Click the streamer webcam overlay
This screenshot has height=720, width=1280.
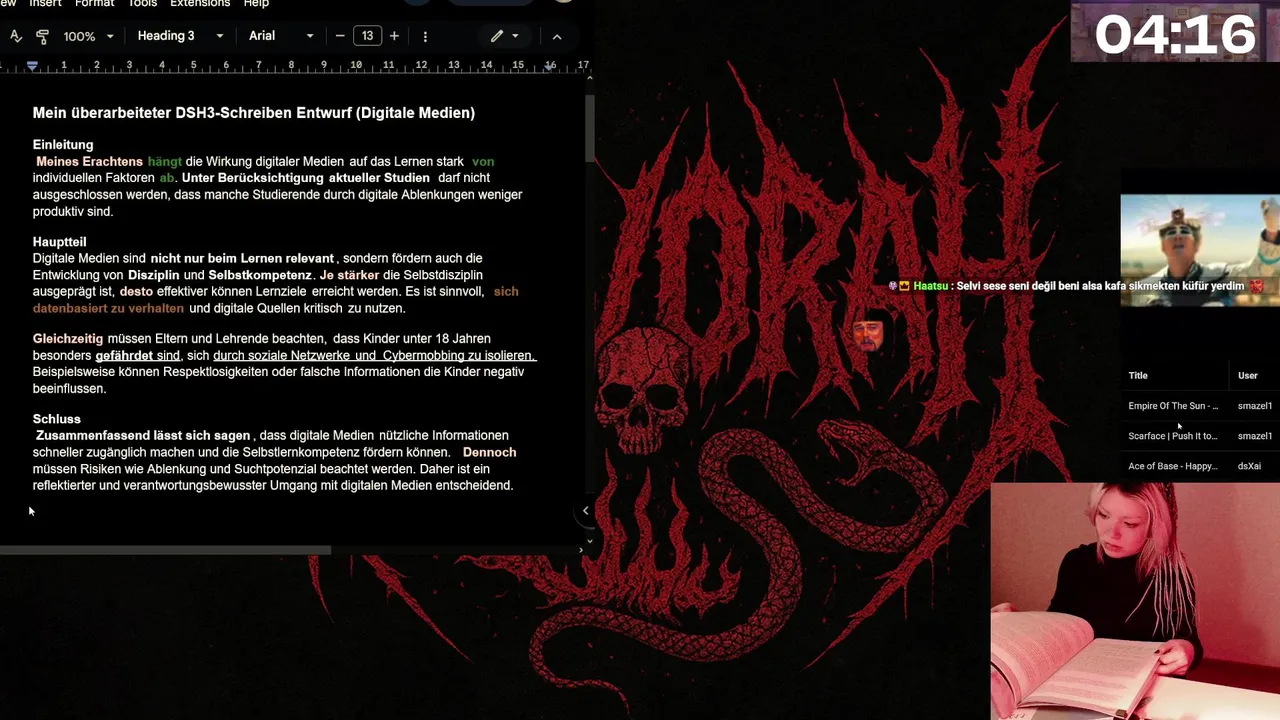[x=1135, y=601]
